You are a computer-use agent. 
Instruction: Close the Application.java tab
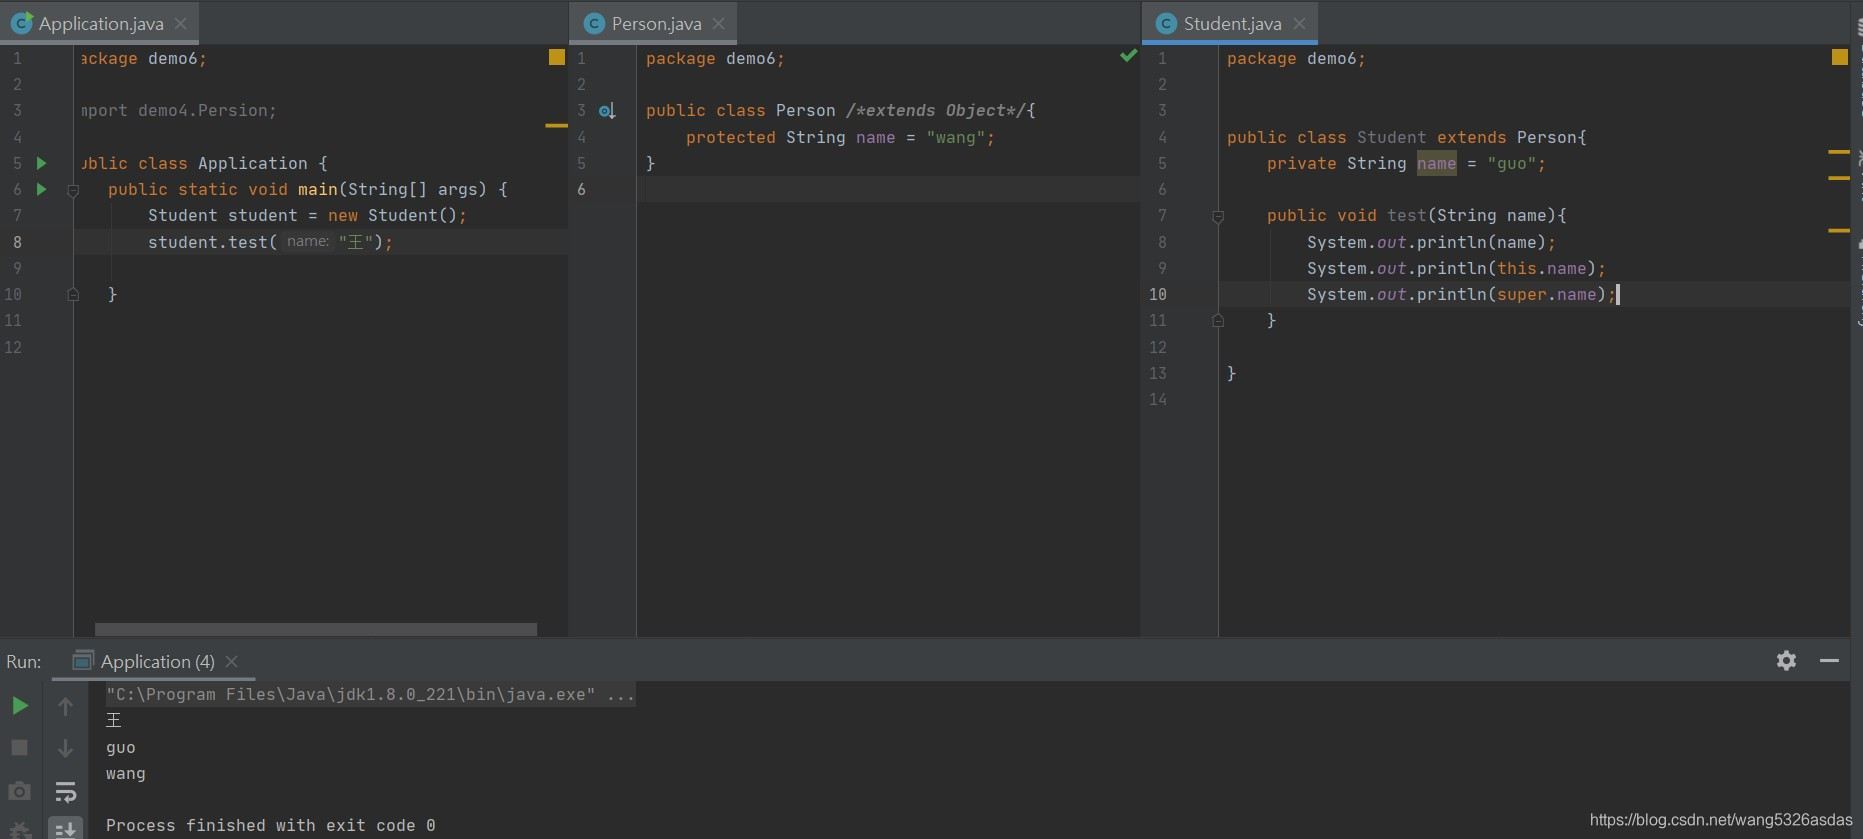click(x=180, y=23)
